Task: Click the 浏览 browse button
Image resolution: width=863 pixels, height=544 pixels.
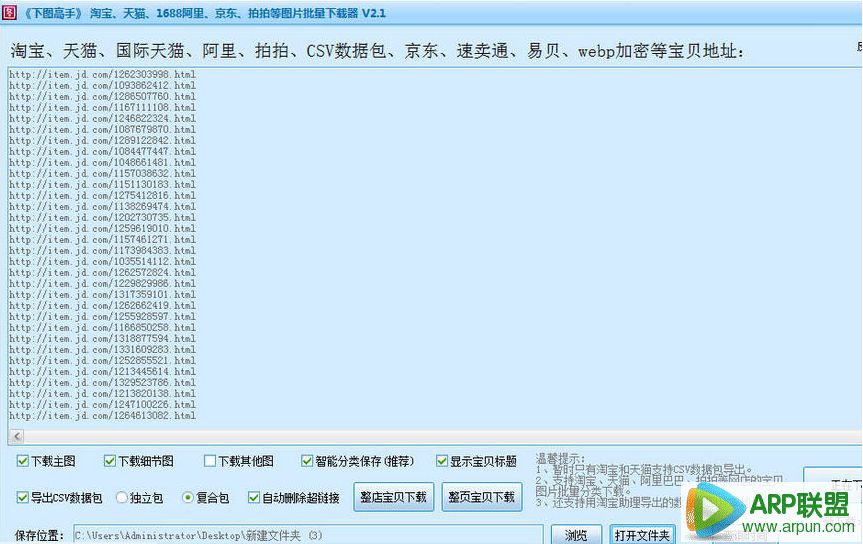Action: tap(576, 535)
